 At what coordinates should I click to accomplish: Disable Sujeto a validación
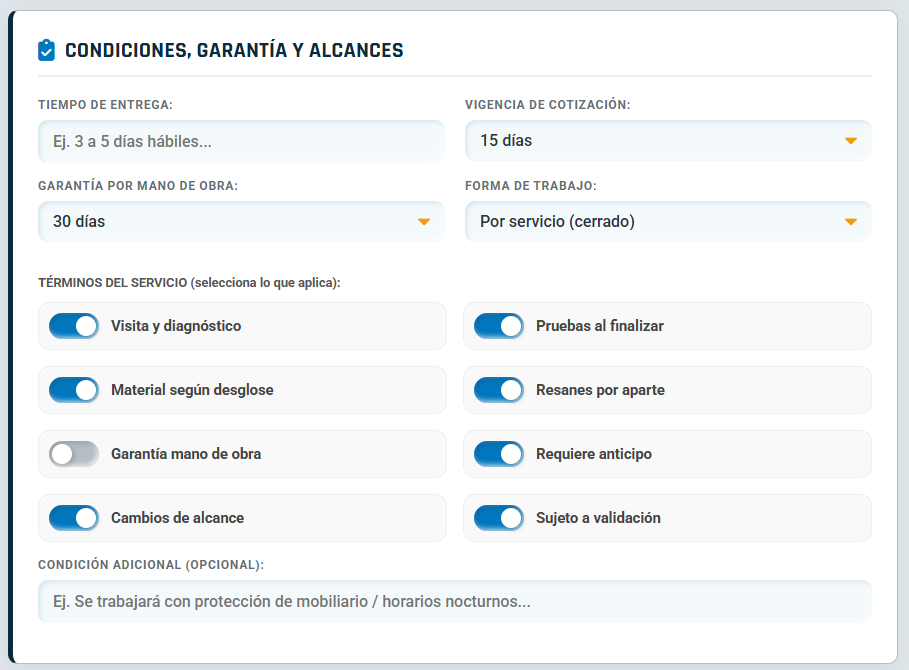(x=498, y=518)
